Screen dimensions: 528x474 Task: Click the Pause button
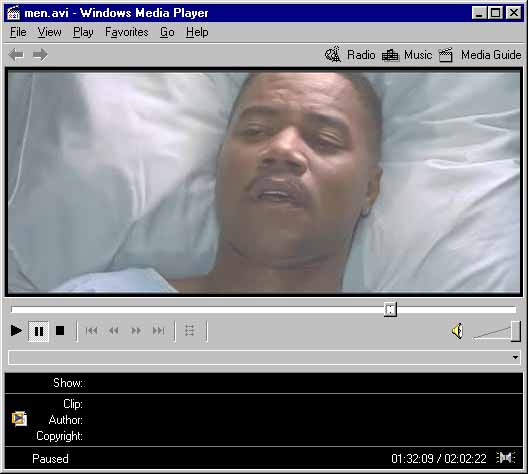click(38, 331)
